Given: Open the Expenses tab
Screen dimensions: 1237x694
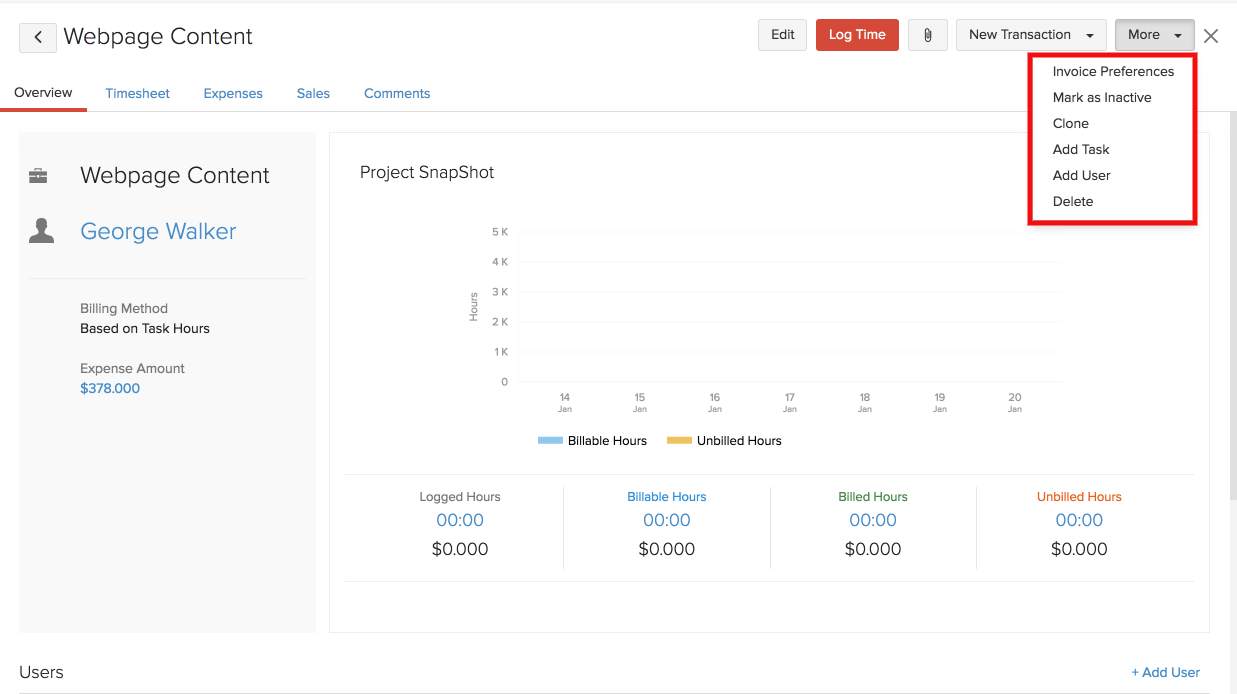Looking at the screenshot, I should (233, 94).
